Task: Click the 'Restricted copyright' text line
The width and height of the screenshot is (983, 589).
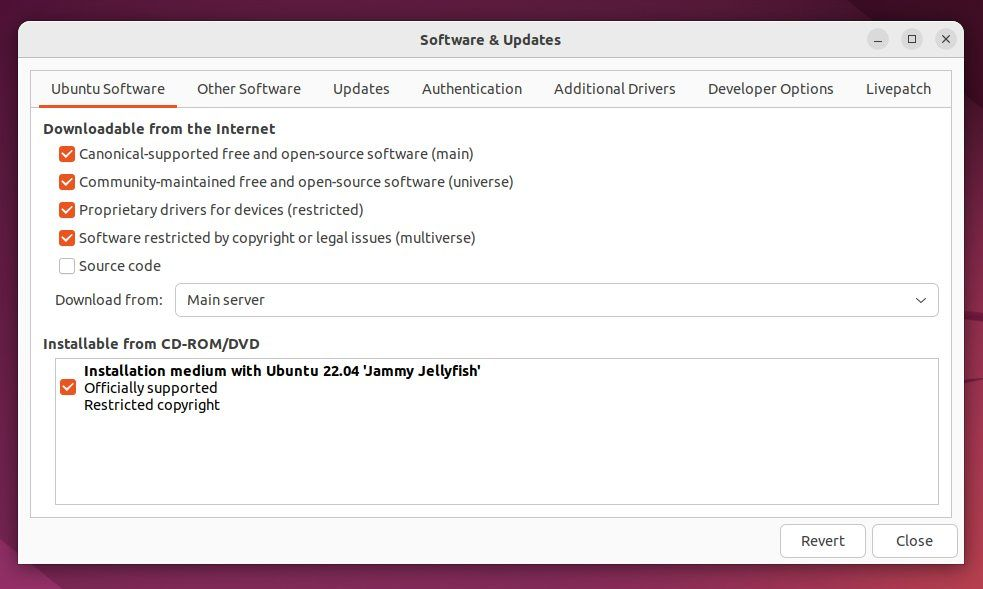Action: tap(152, 405)
